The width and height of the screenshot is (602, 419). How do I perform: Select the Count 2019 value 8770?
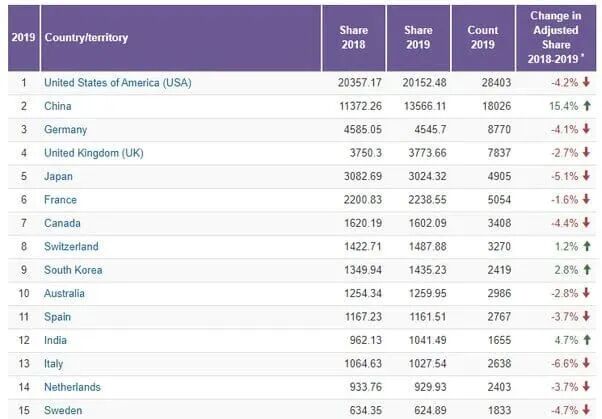point(499,129)
